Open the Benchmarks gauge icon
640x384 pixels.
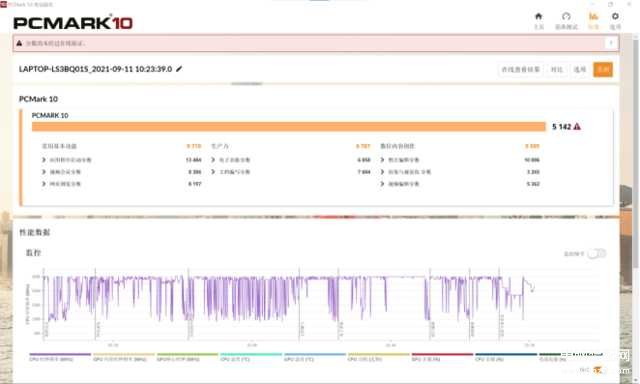tap(566, 20)
